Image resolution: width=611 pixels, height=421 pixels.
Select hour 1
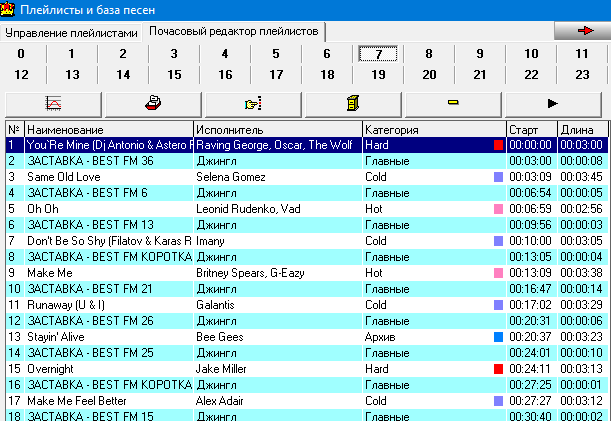tap(71, 54)
